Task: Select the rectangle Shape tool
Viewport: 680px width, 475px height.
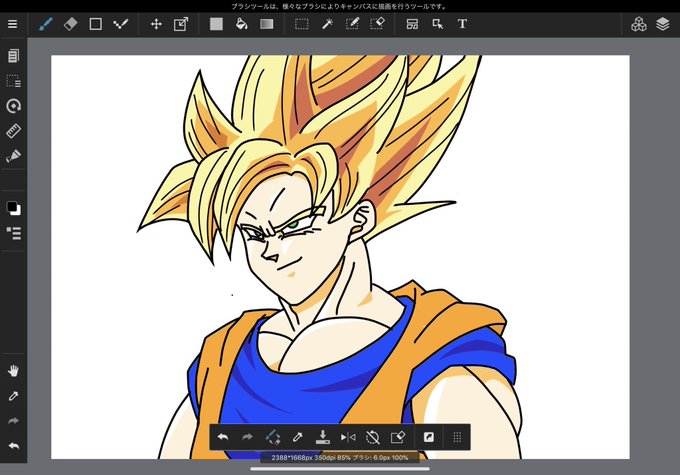Action: pos(95,24)
